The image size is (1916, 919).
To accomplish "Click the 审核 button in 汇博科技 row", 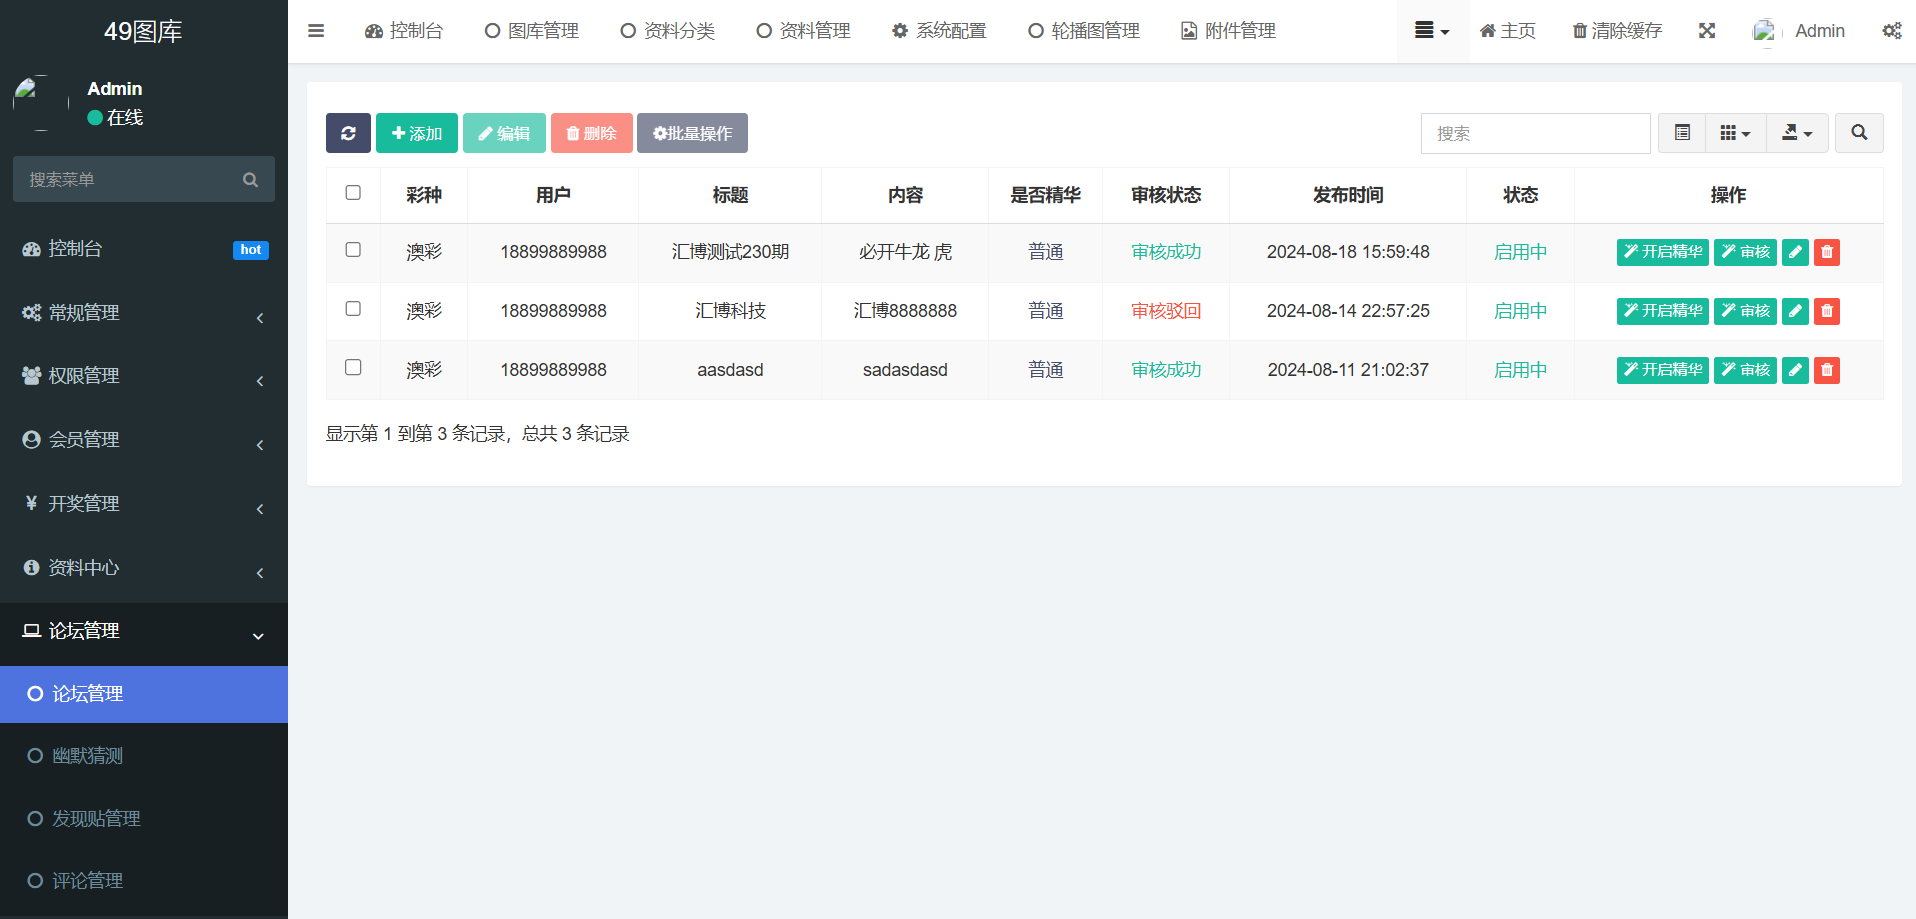I will (1745, 311).
